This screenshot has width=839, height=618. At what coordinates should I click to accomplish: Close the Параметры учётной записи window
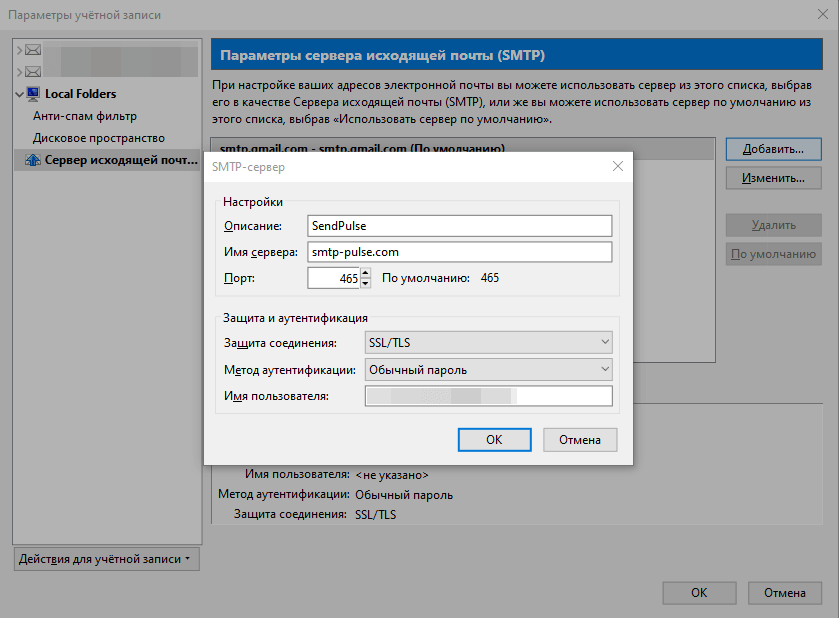point(816,15)
